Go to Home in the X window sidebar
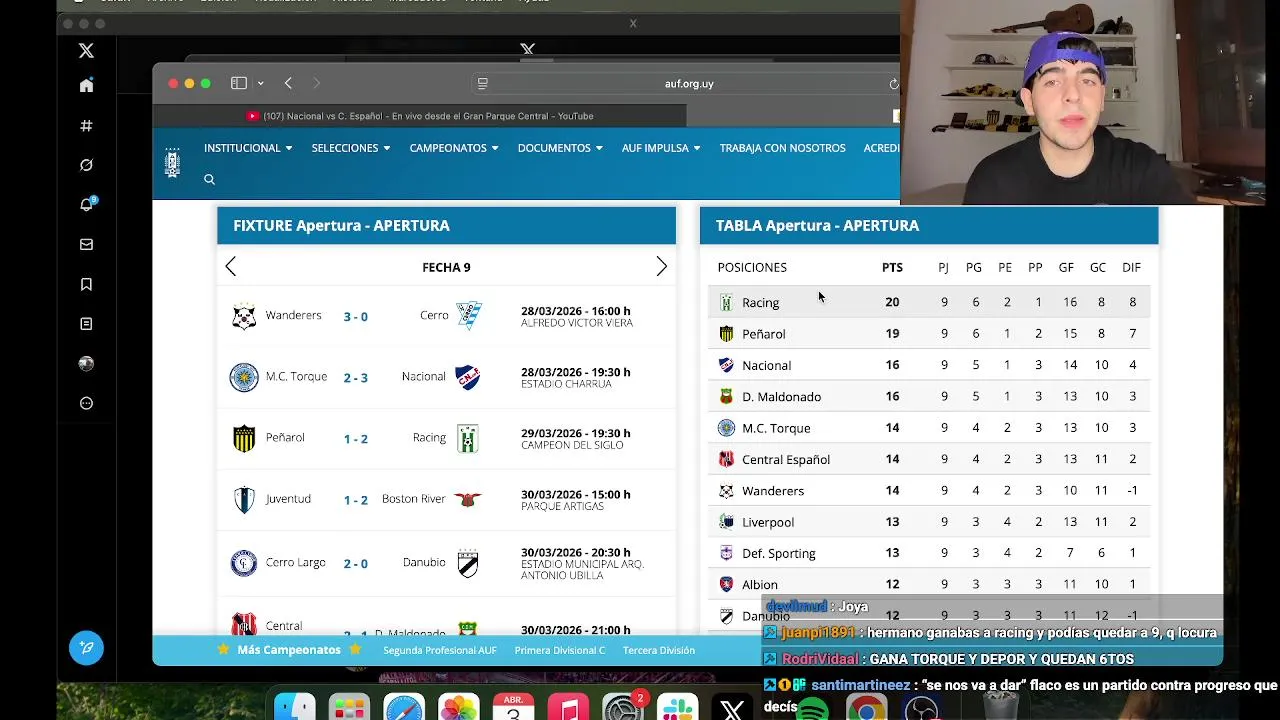Image resolution: width=1280 pixels, height=720 pixels. [86, 86]
